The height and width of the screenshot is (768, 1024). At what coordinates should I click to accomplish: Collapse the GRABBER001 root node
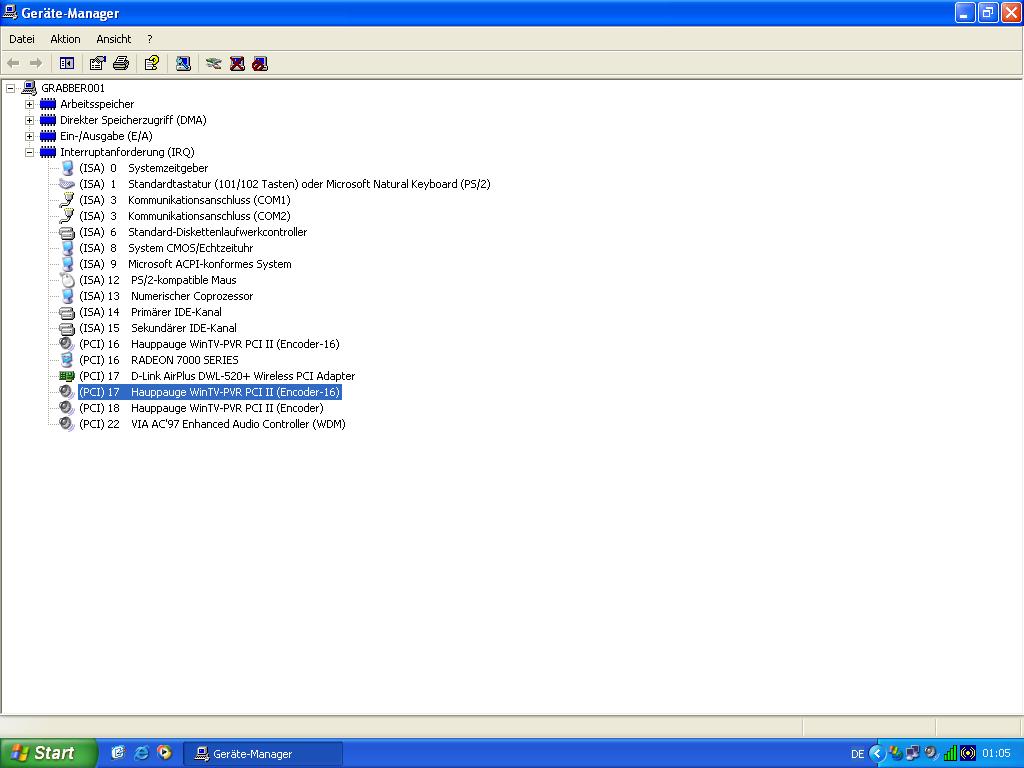(x=10, y=88)
